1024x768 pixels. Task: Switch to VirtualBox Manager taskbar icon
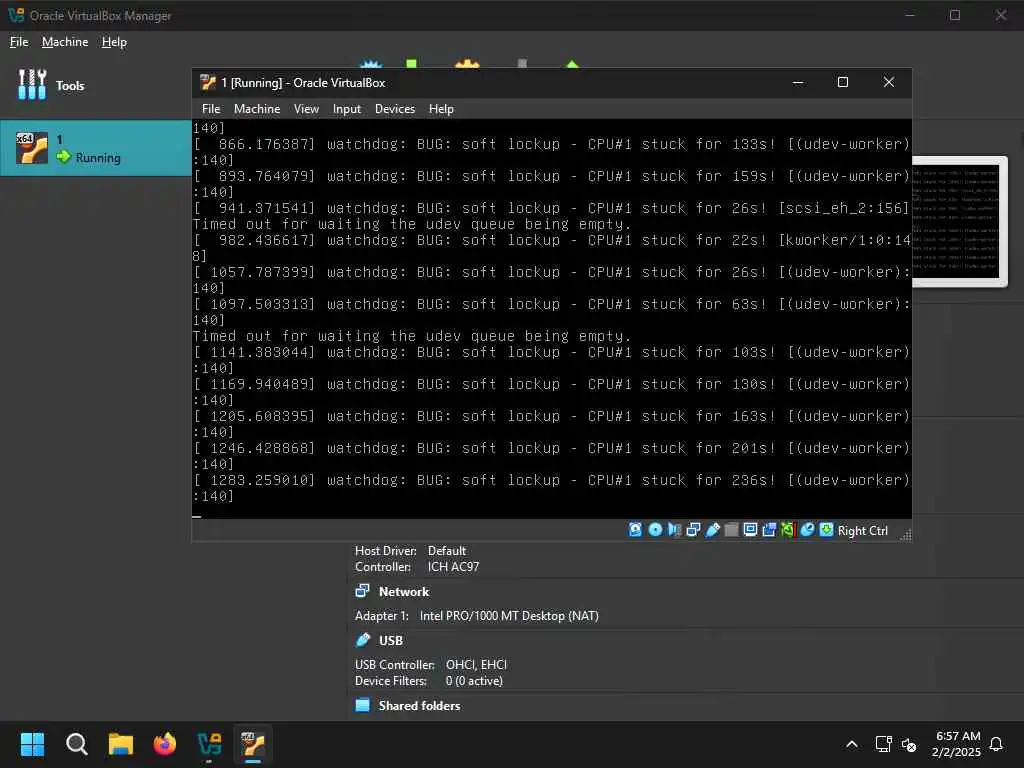point(209,744)
